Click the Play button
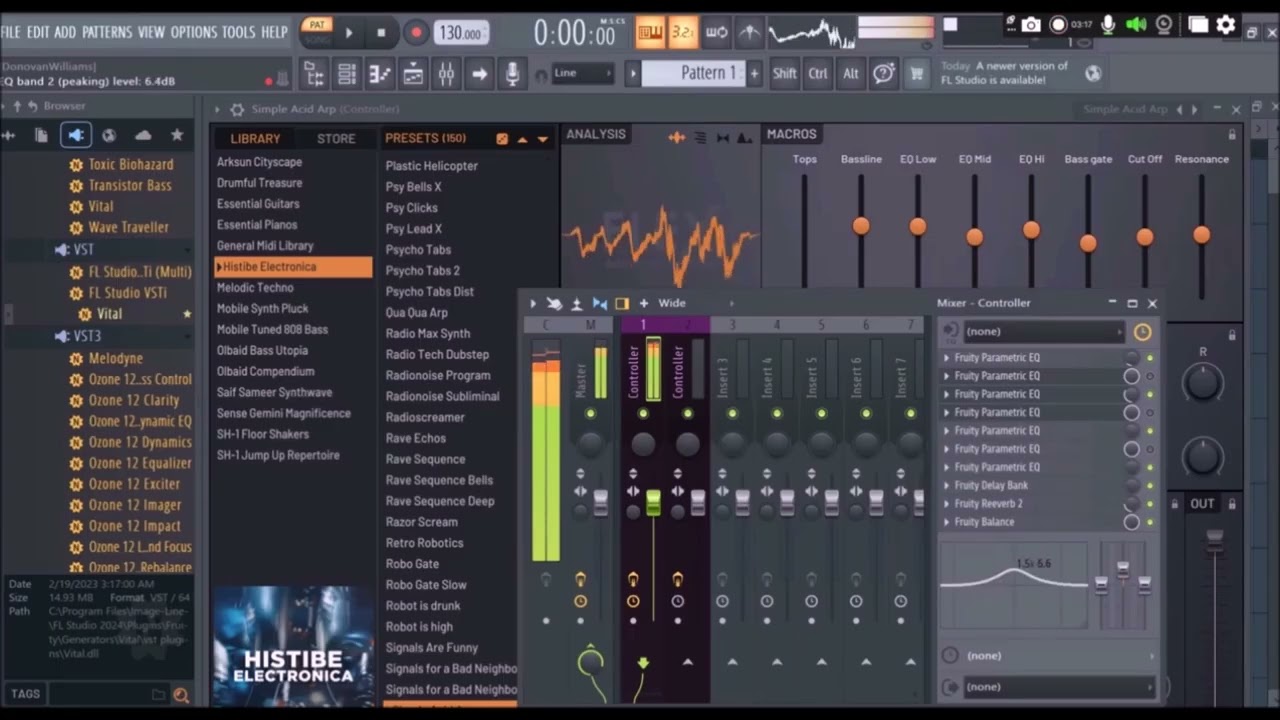This screenshot has width=1280, height=720. (x=349, y=33)
